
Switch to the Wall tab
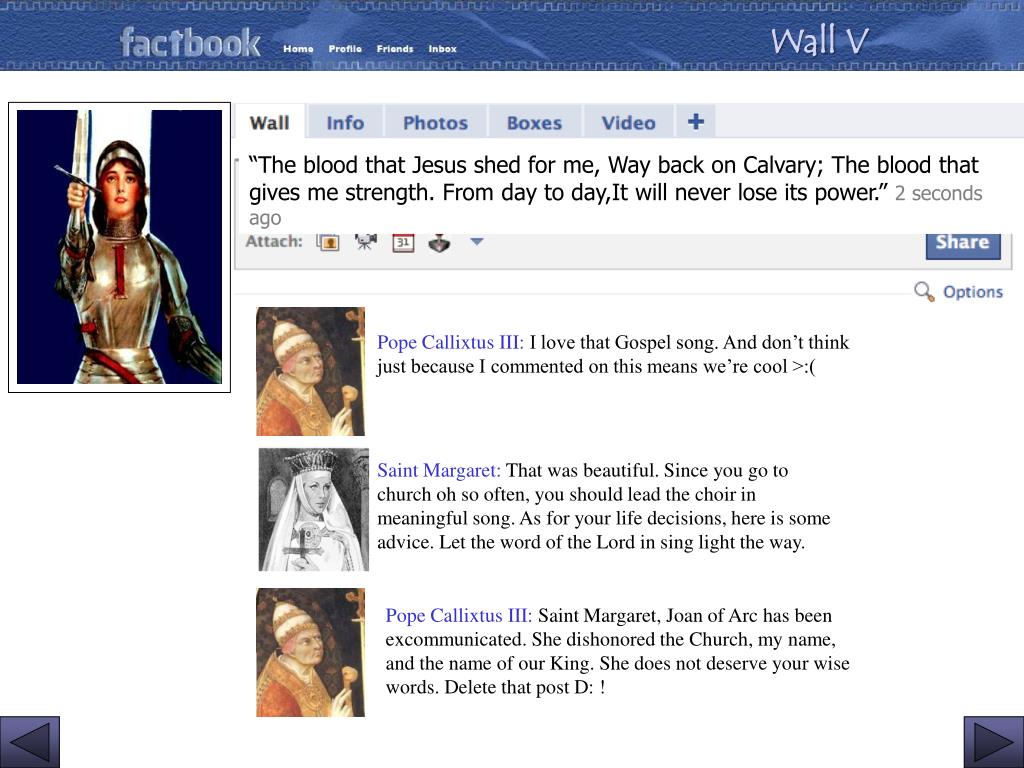pos(270,122)
